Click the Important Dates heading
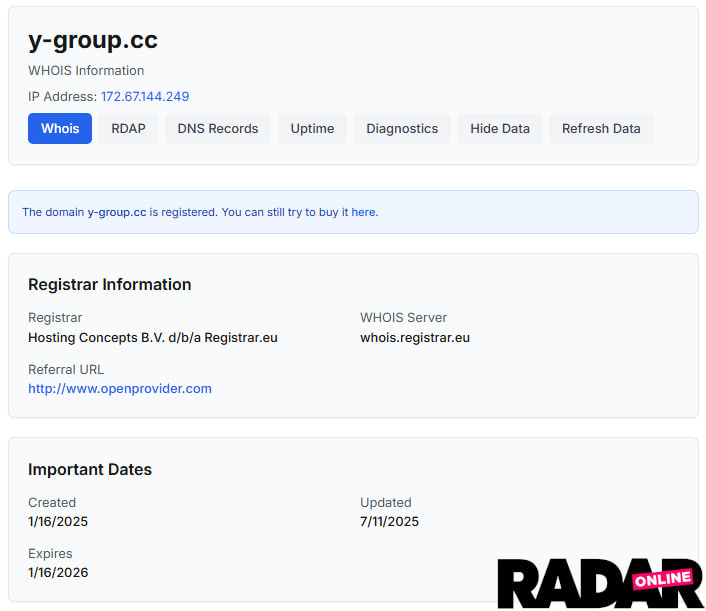 [90, 470]
